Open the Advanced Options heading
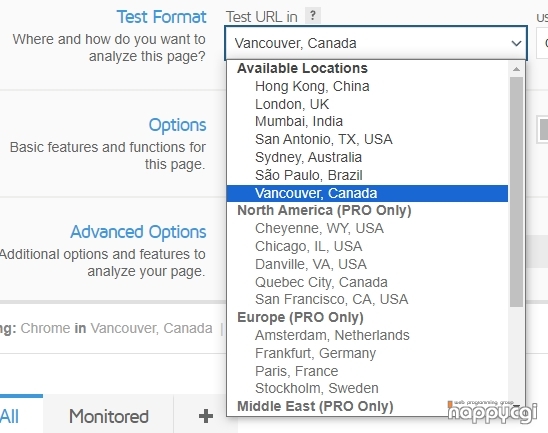The height and width of the screenshot is (433, 548). [x=138, y=232]
